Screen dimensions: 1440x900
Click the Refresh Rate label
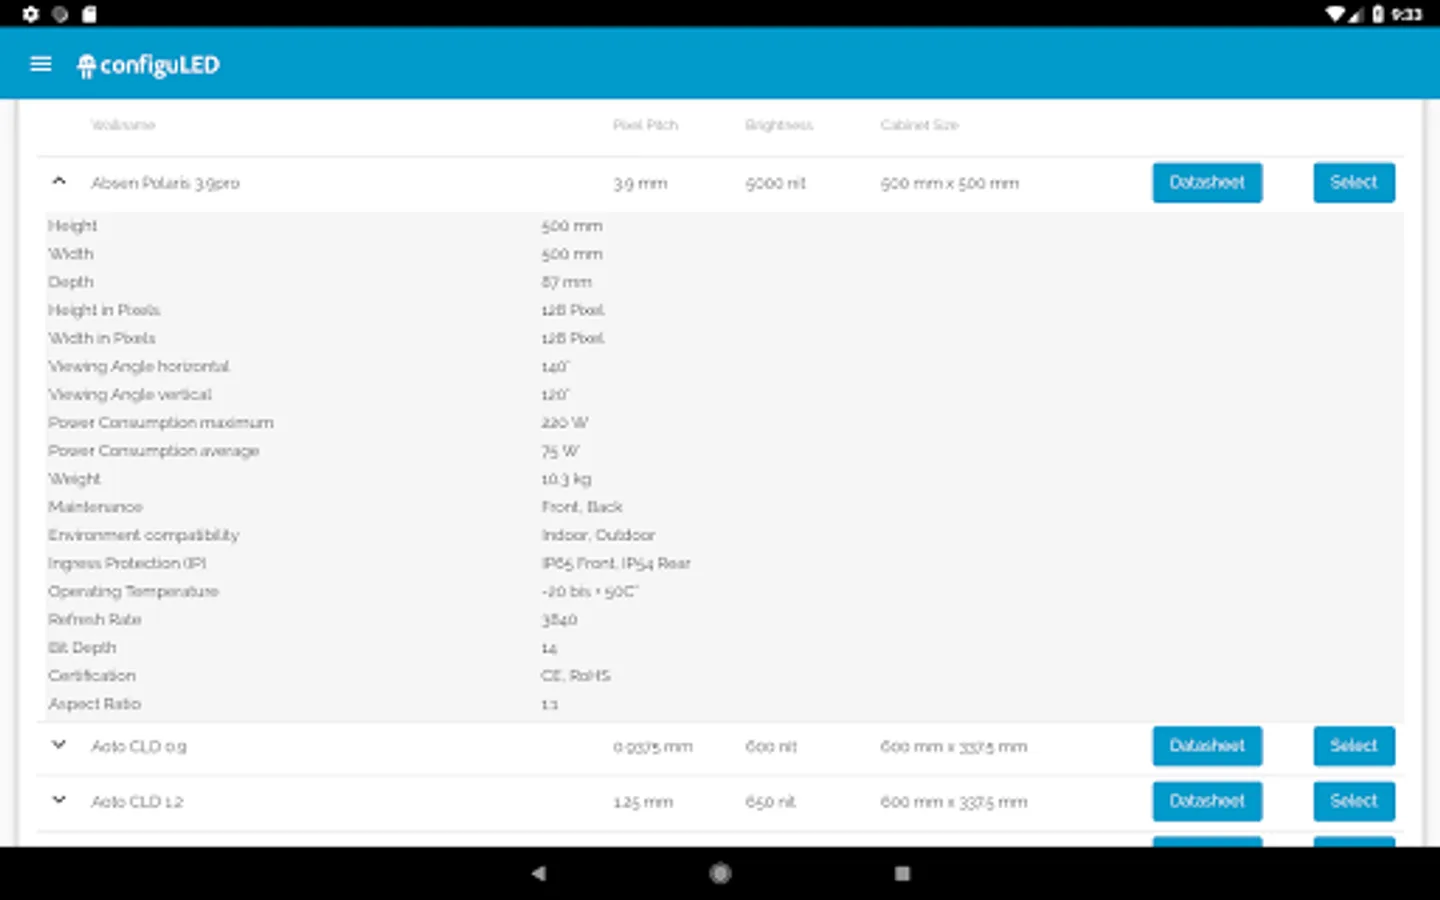[94, 620]
